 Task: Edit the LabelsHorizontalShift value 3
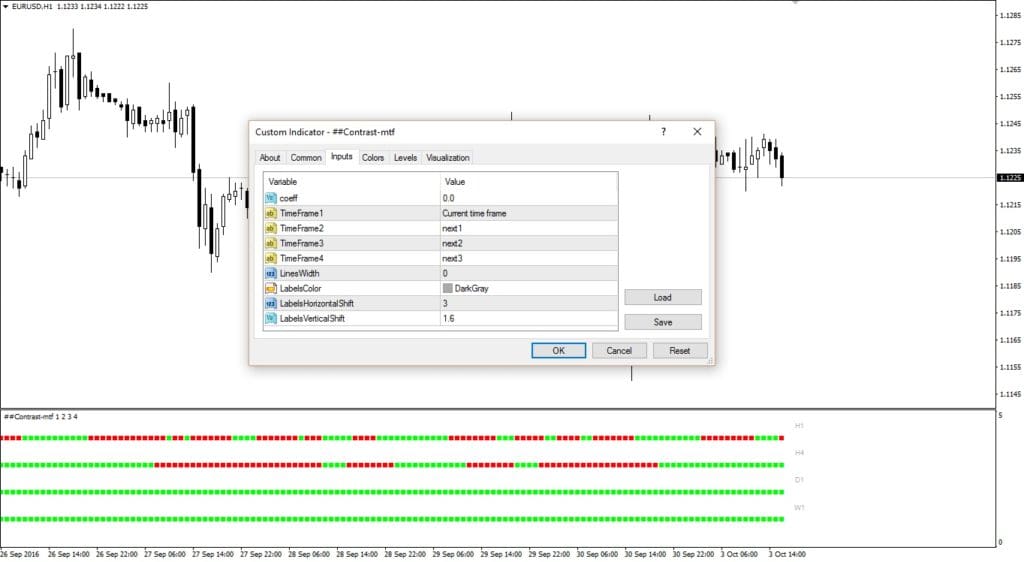(x=529, y=303)
